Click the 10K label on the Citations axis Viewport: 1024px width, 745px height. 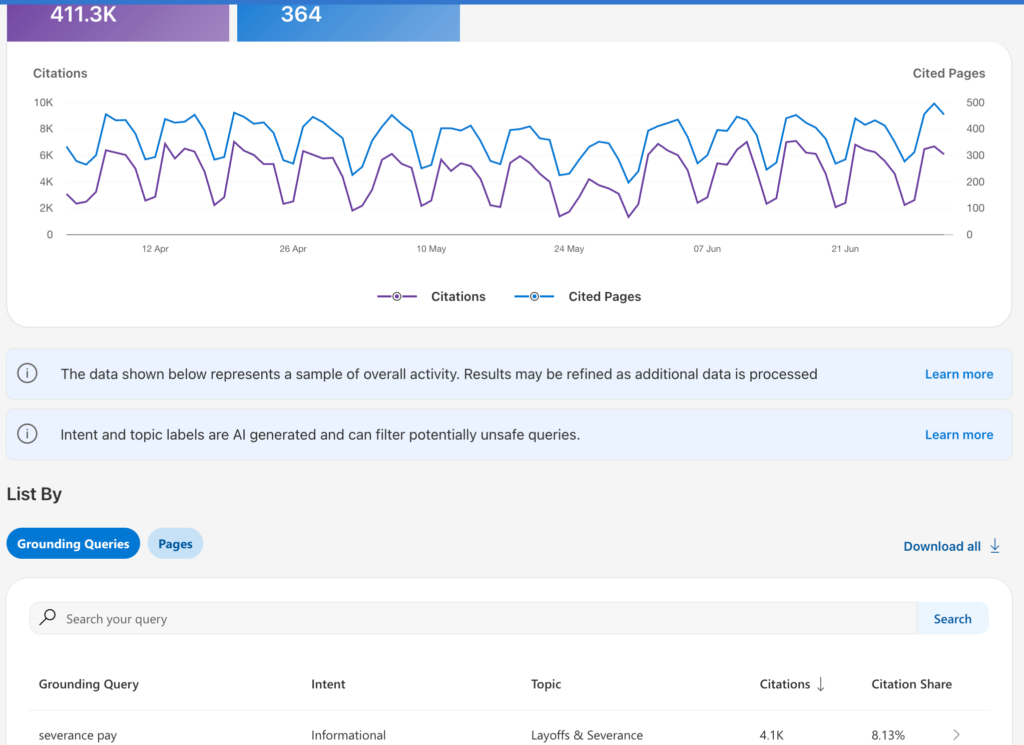[x=43, y=103]
